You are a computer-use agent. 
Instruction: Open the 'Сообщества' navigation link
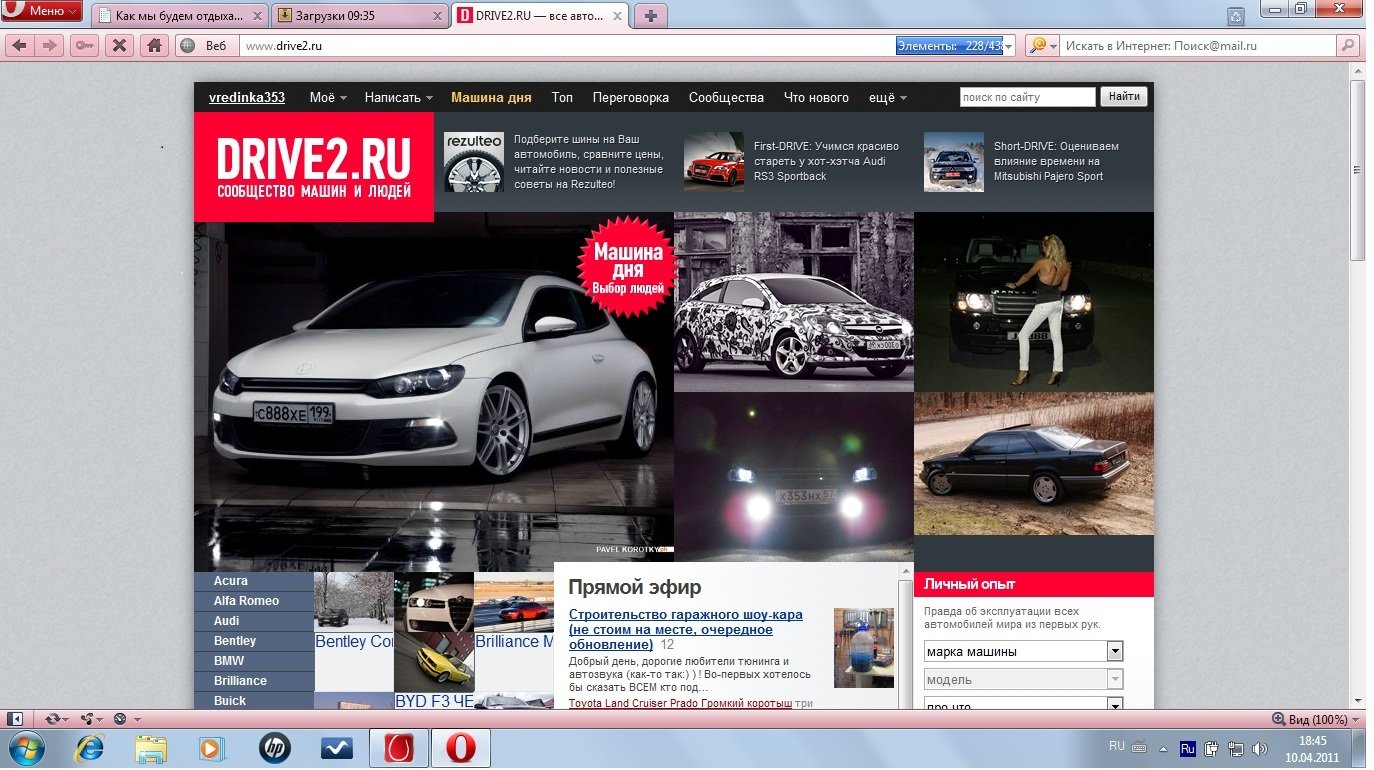[726, 97]
